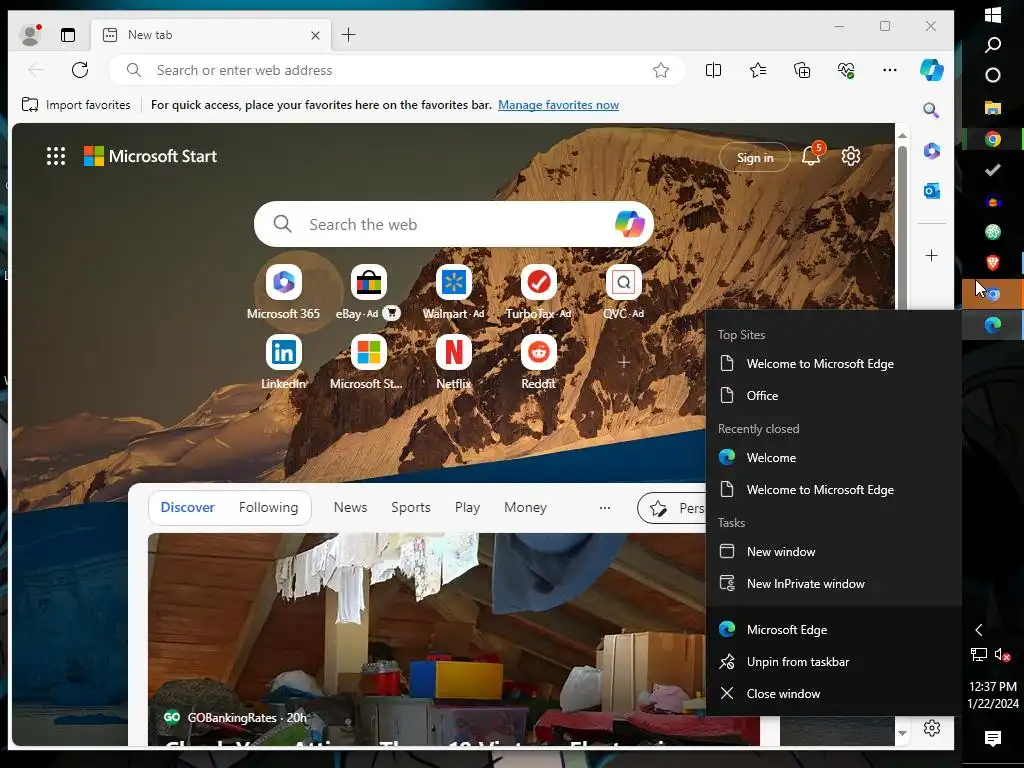1024x768 pixels.
Task: Expand more feed categories ellipsis
Action: [x=605, y=507]
